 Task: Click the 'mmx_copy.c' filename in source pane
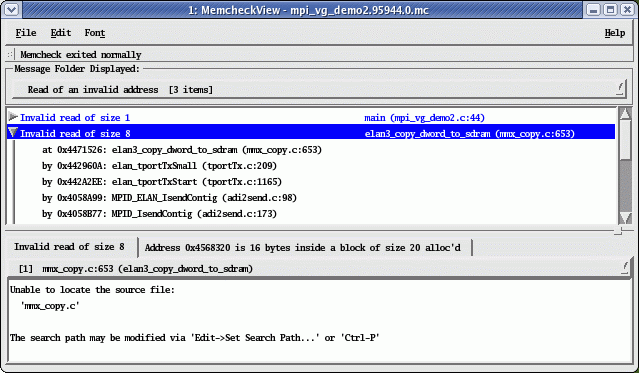[x=50, y=306]
